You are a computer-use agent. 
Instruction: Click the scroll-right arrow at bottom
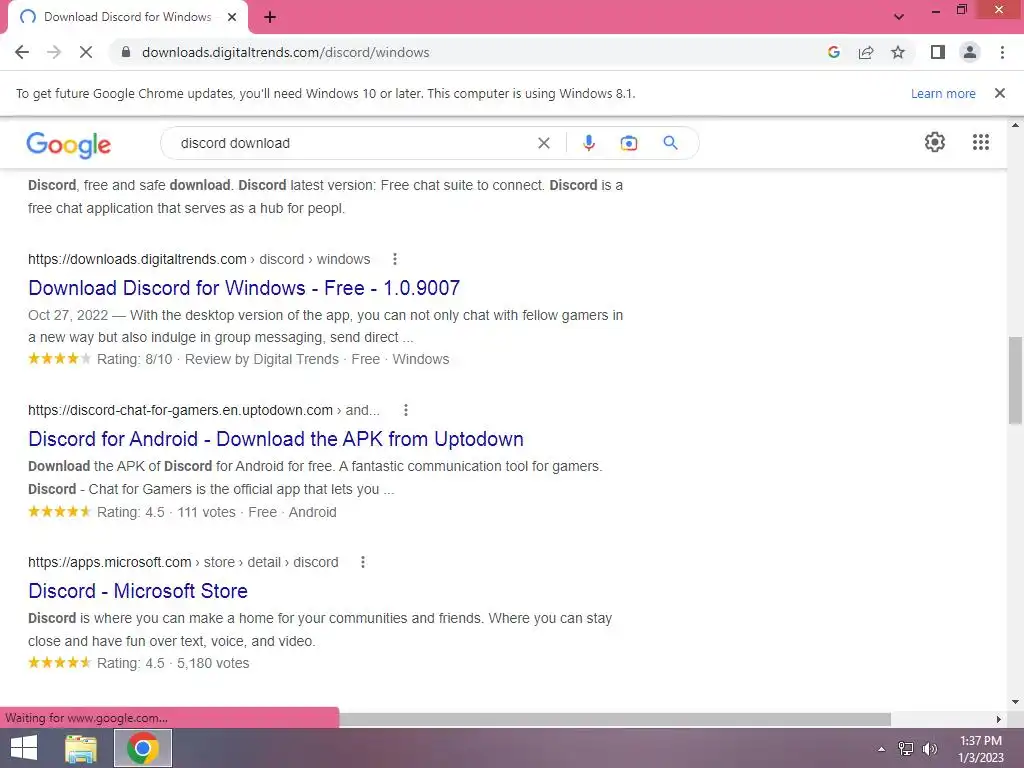click(x=999, y=719)
